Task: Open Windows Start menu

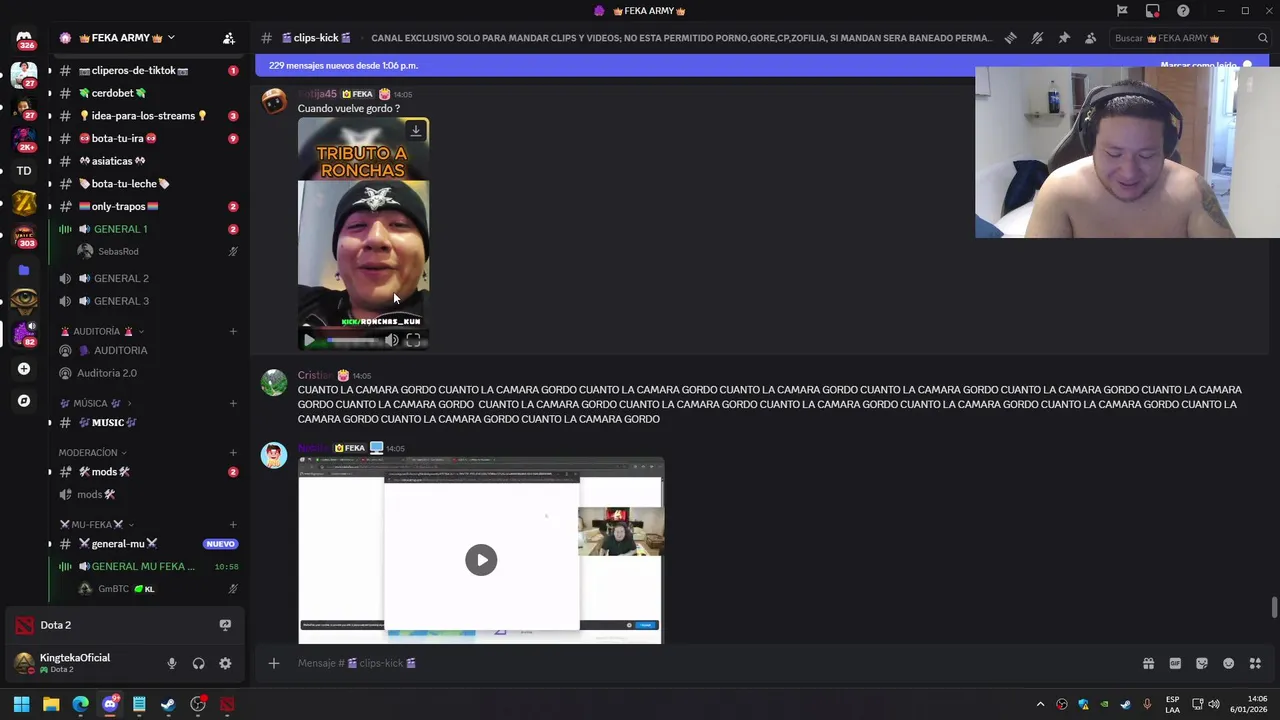Action: pos(21,704)
